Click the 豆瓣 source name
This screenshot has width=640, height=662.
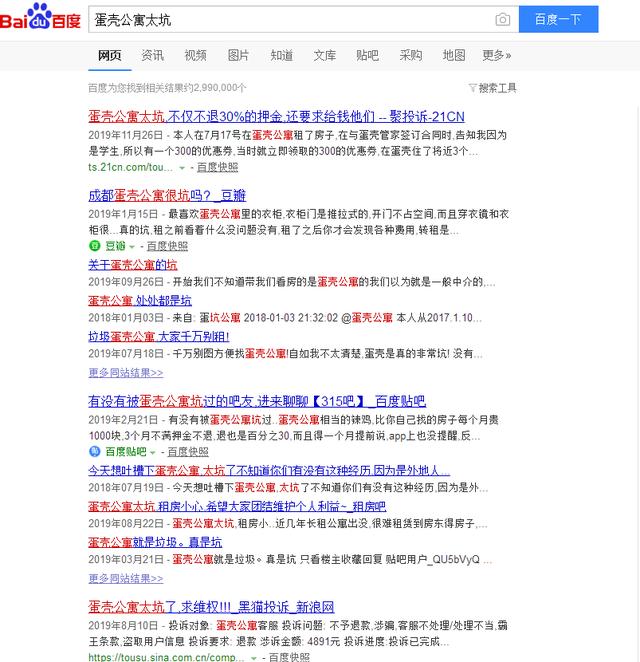115,246
